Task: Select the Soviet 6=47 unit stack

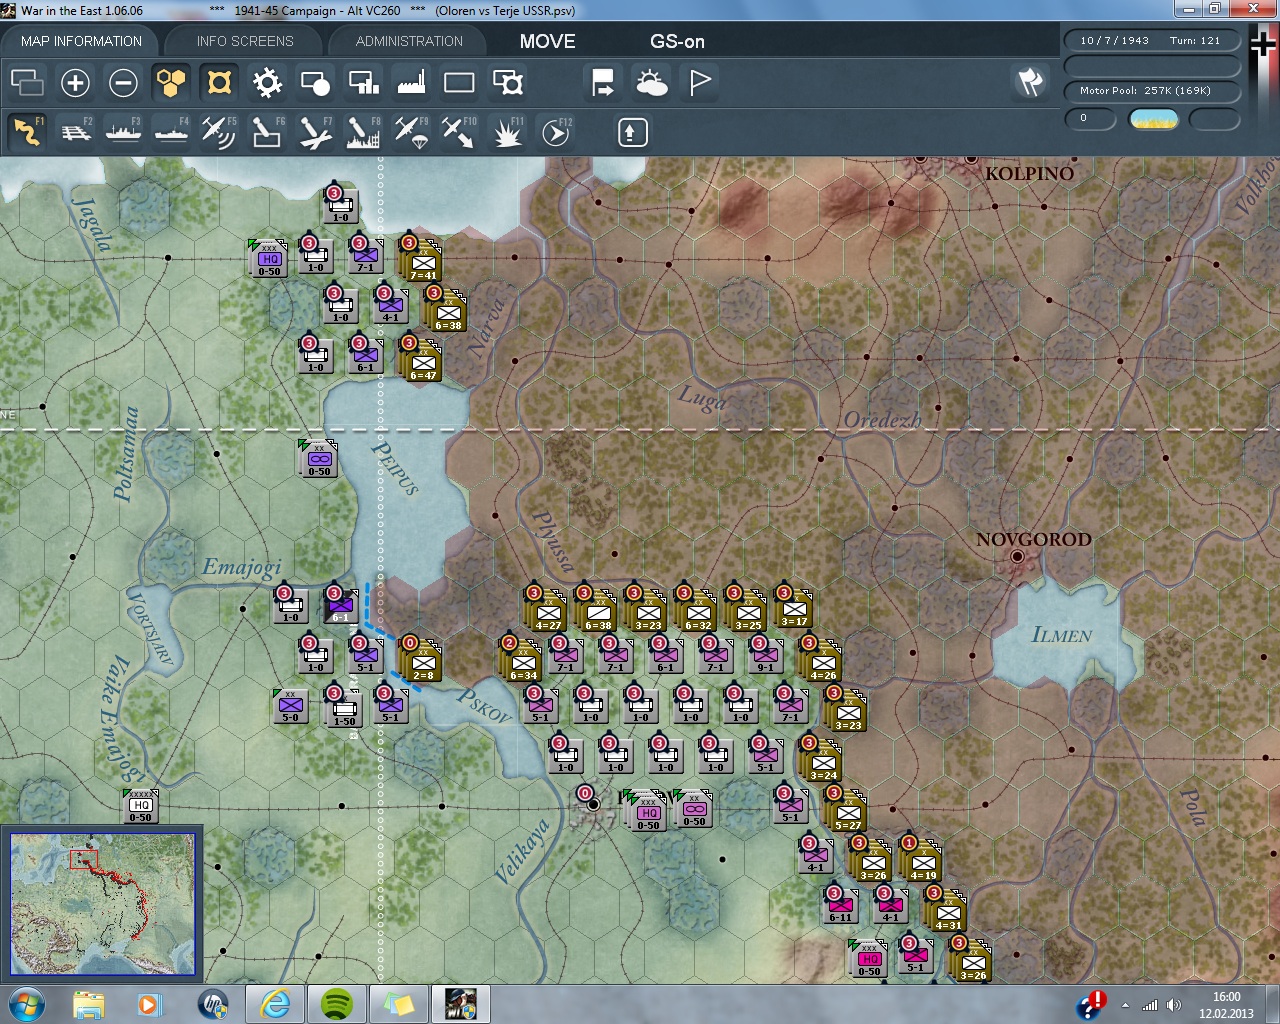Action: 422,360
